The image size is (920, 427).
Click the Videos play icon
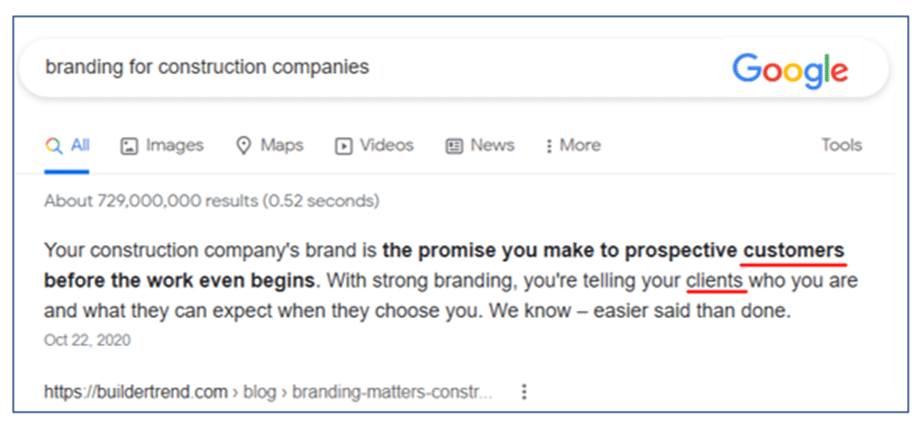pos(343,146)
